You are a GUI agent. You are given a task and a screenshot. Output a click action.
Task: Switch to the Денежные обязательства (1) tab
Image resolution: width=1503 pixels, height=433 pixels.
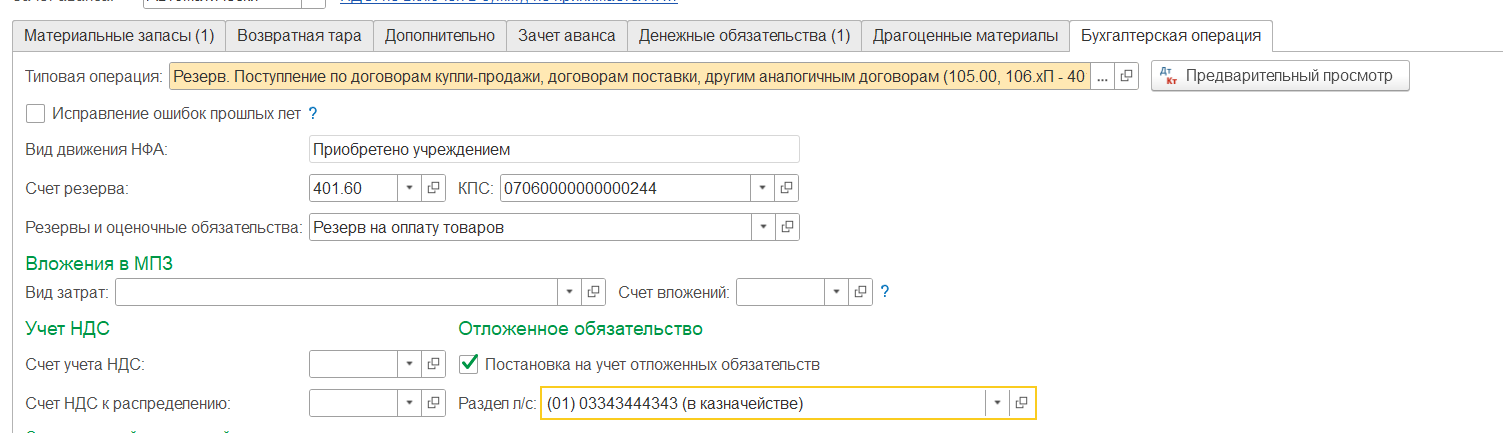click(744, 36)
